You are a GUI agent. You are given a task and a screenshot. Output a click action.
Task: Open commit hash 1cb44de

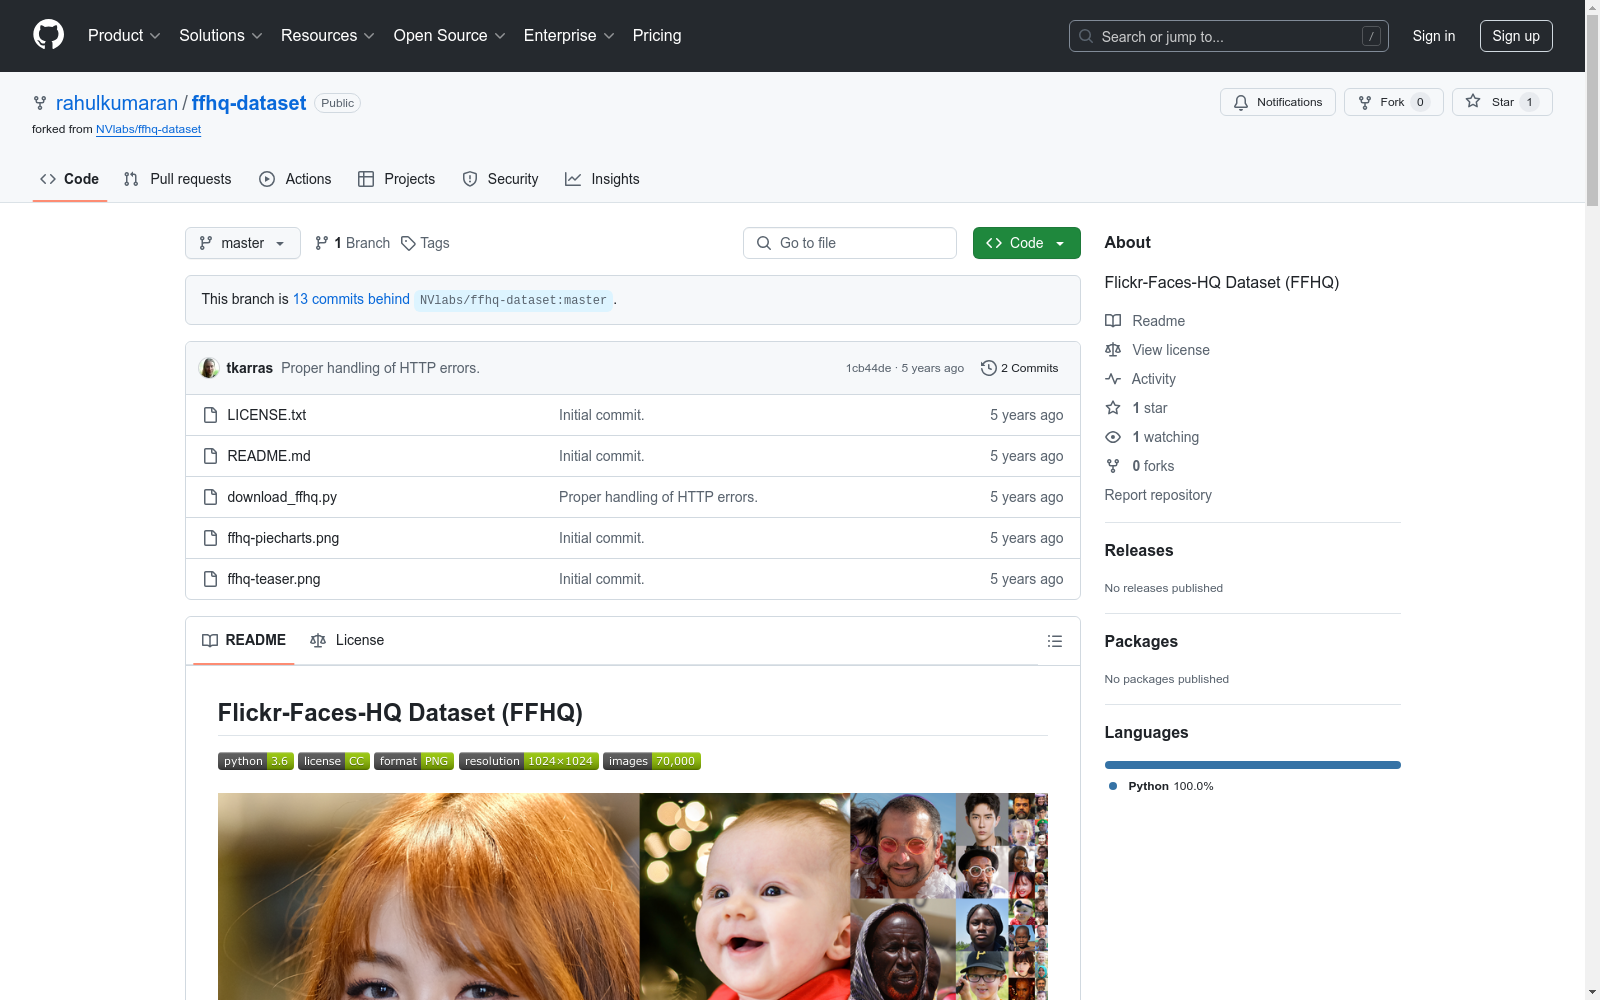[x=868, y=368]
